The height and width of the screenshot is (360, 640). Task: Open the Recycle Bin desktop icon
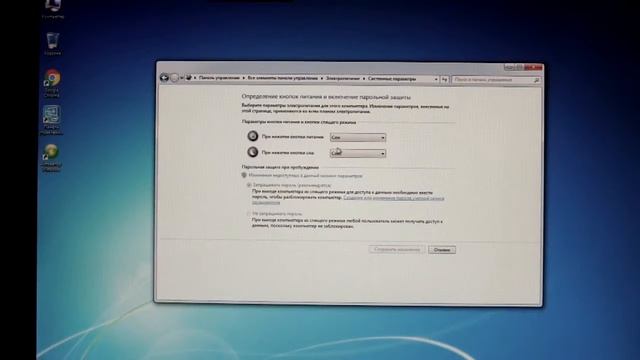[x=53, y=44]
